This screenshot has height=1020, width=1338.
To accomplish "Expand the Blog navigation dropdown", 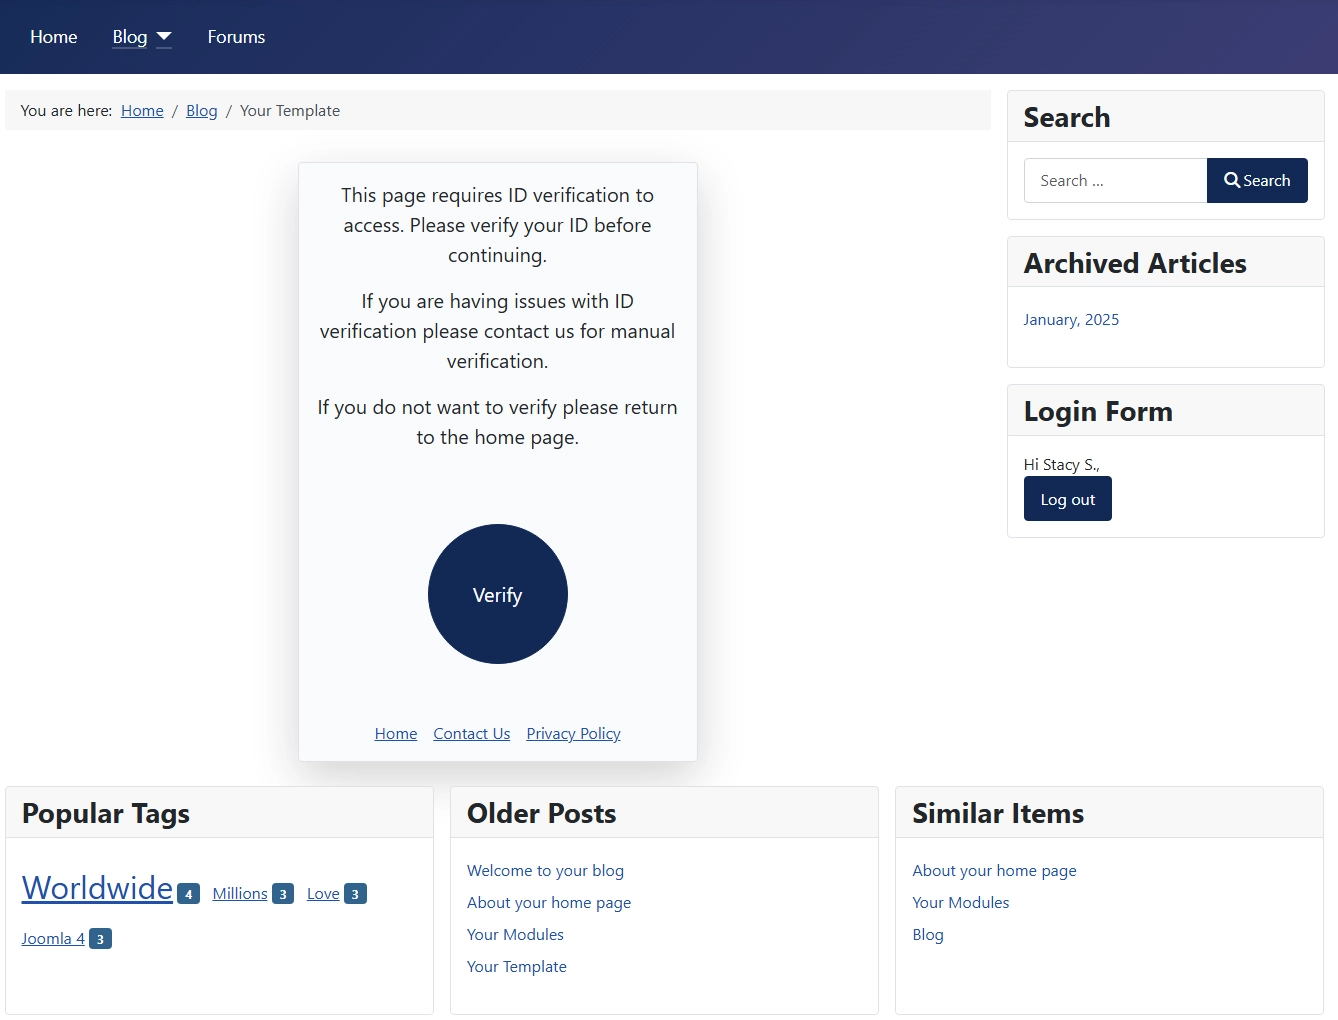I will tap(163, 37).
